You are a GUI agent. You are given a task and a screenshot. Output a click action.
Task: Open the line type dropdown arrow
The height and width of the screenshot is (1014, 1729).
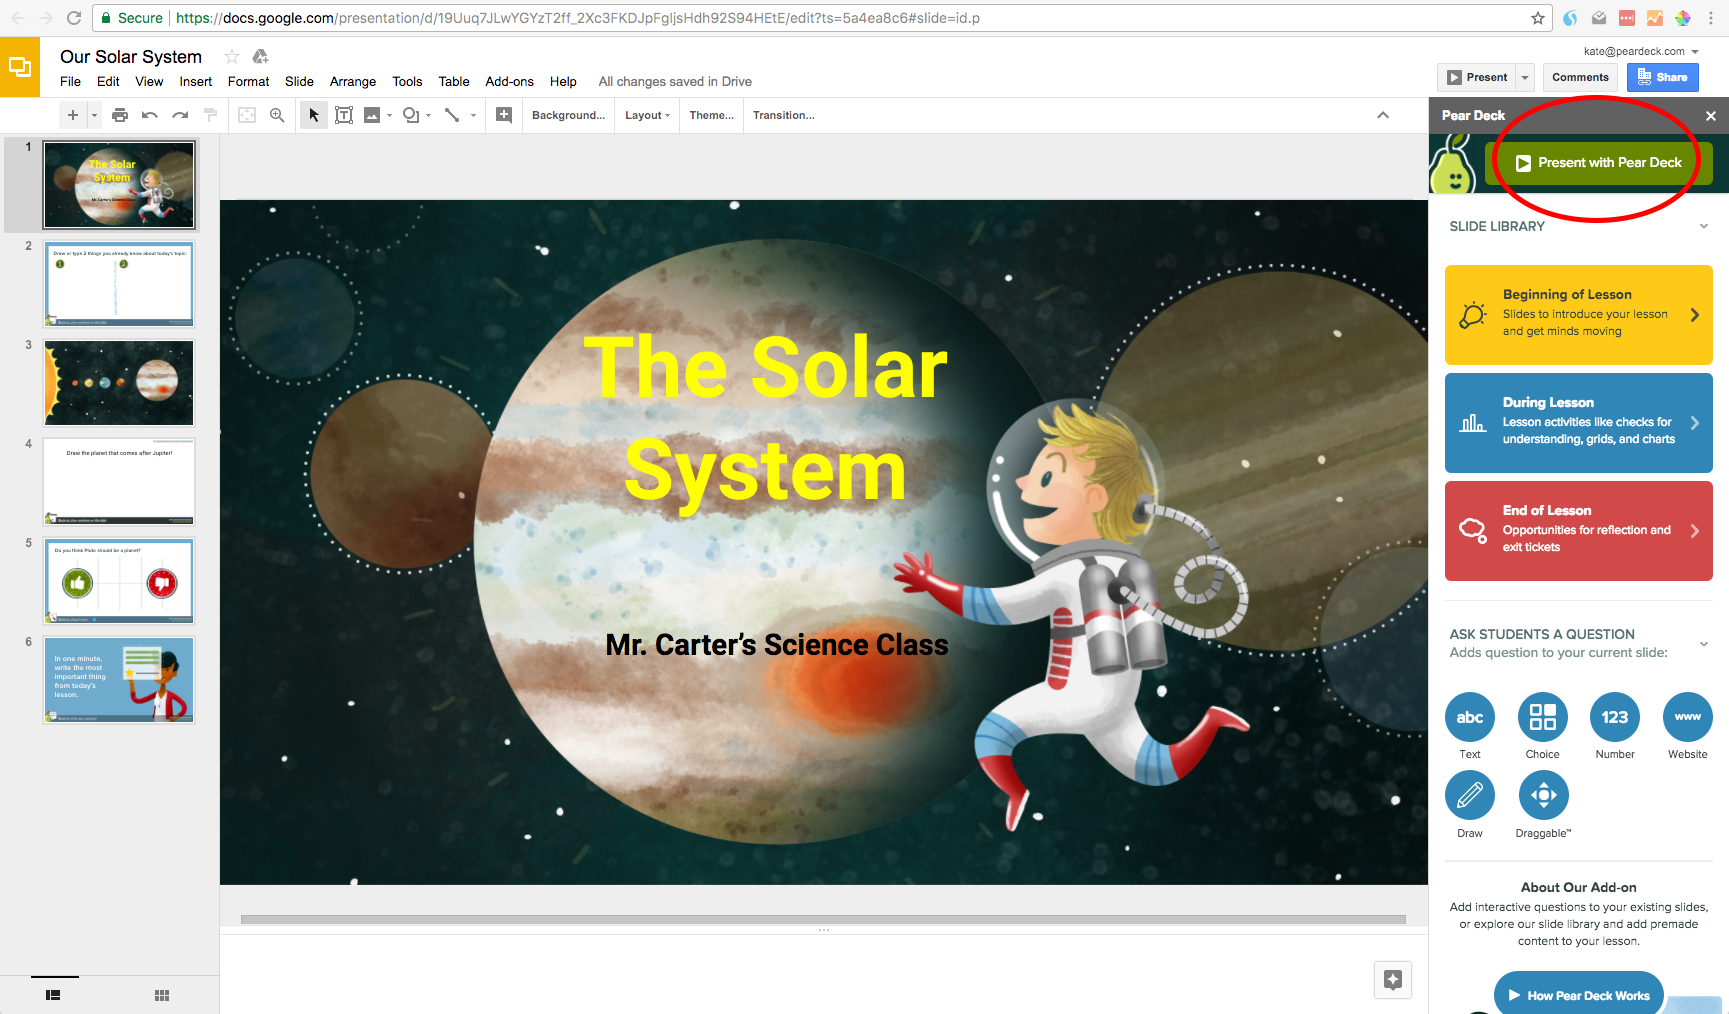[473, 115]
